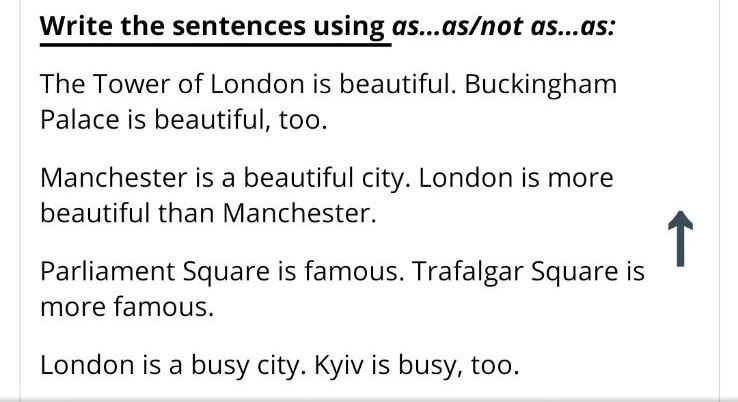Click the text 'Palace is beautiful, too.'
Screen dimensions: 738x402
184,120
